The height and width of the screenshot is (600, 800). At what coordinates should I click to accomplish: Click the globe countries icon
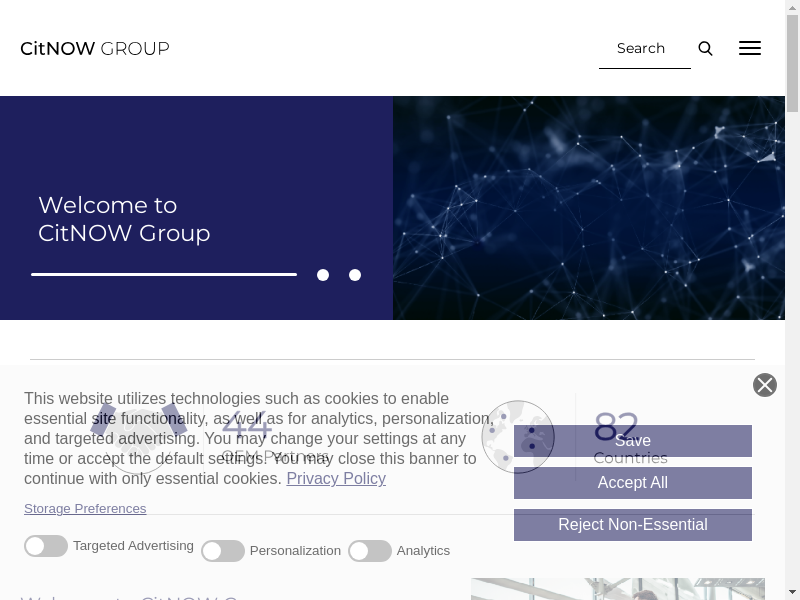point(517,437)
